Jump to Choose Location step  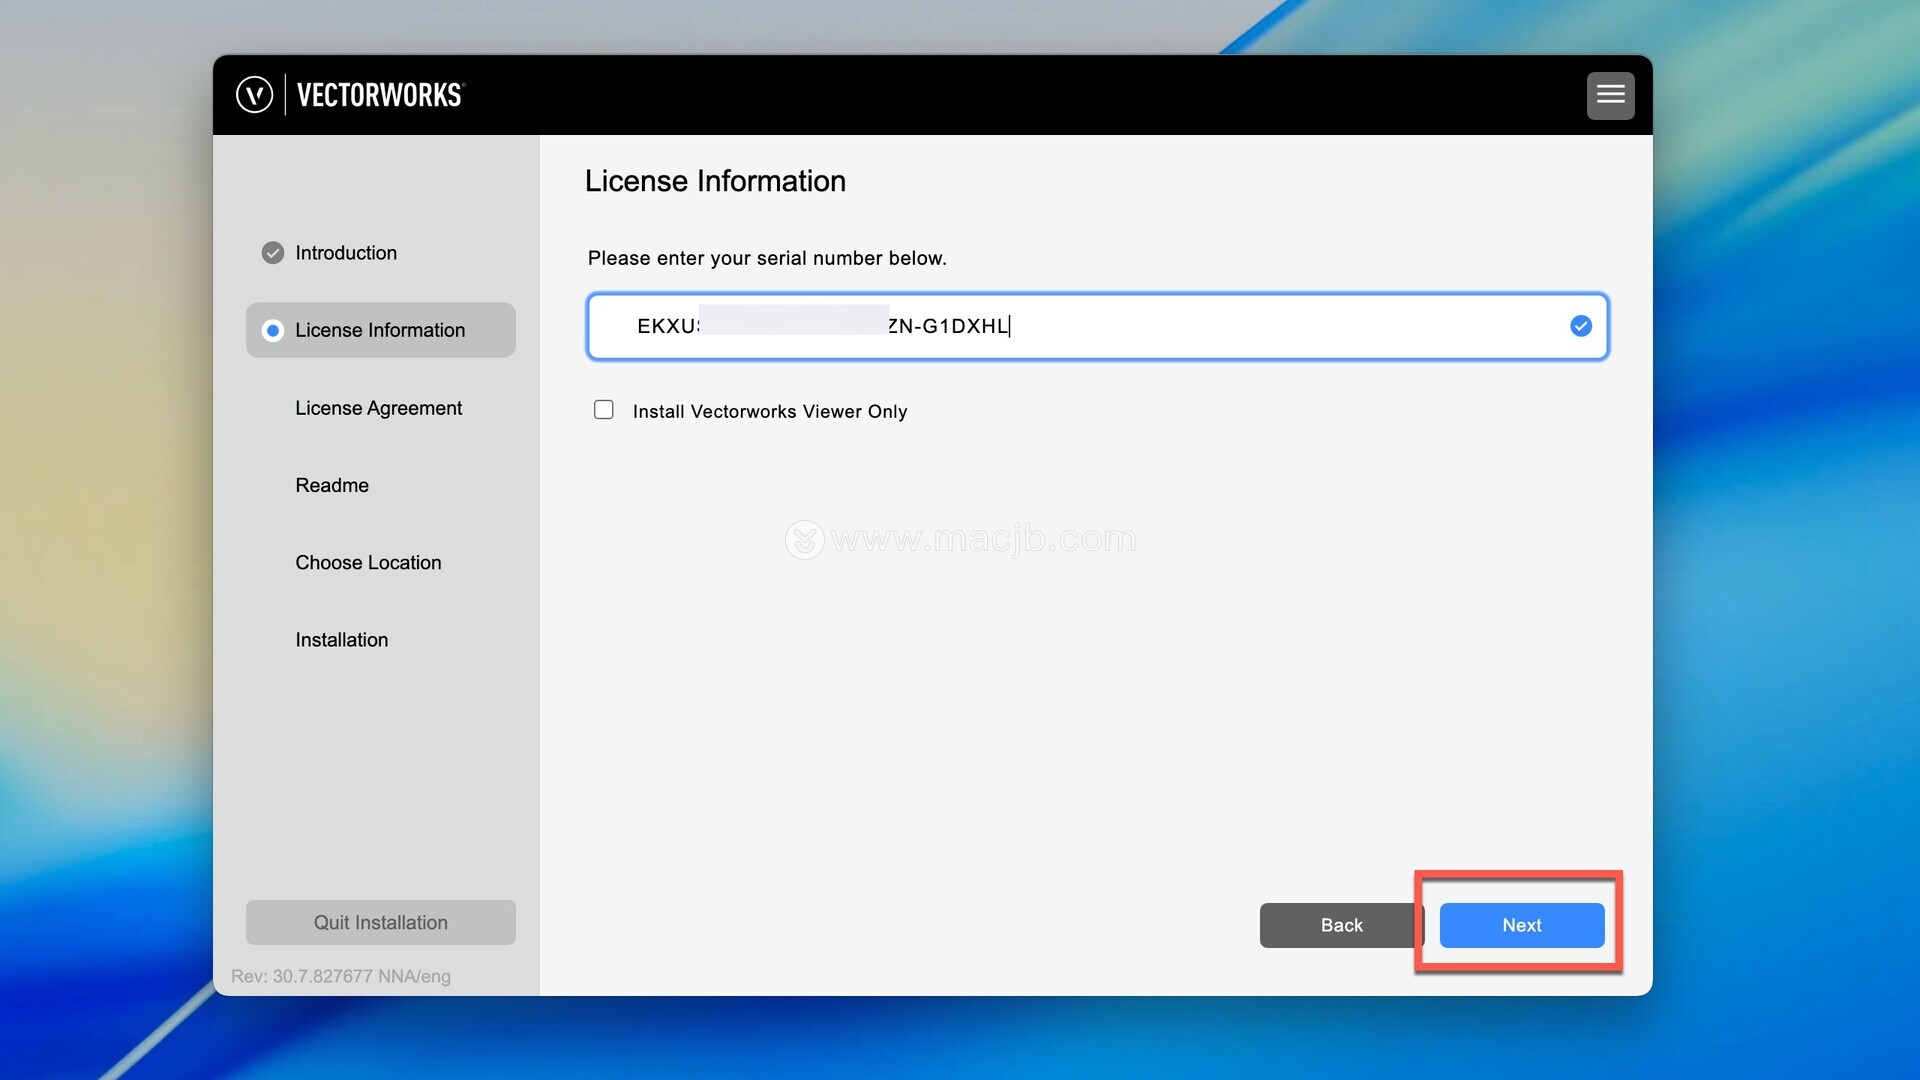point(368,563)
